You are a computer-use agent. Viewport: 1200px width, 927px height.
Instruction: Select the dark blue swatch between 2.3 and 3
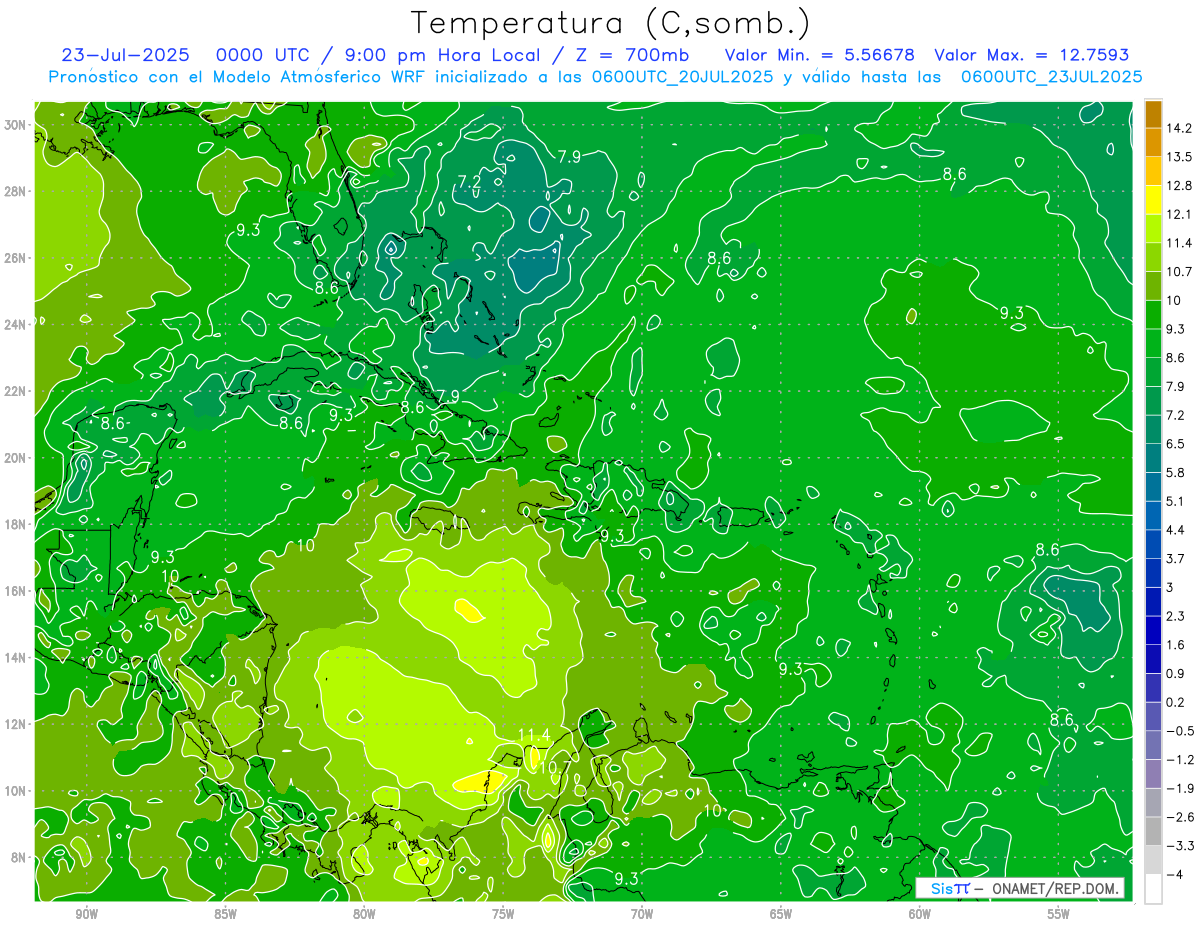[x=1153, y=601]
